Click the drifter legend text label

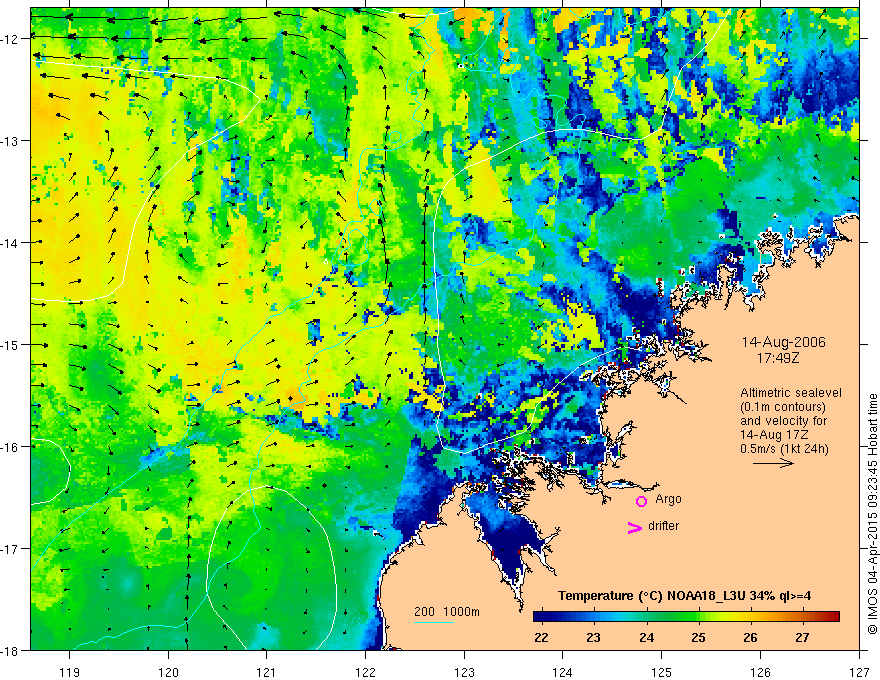[x=663, y=526]
